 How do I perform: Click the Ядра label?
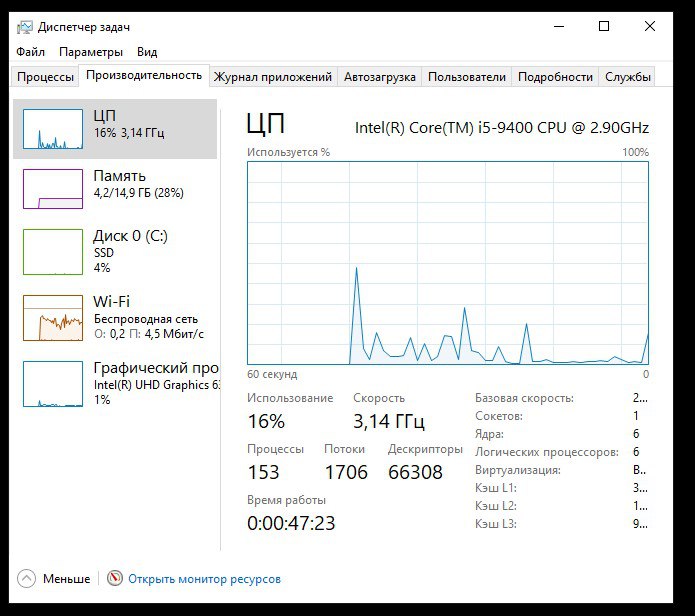(489, 434)
